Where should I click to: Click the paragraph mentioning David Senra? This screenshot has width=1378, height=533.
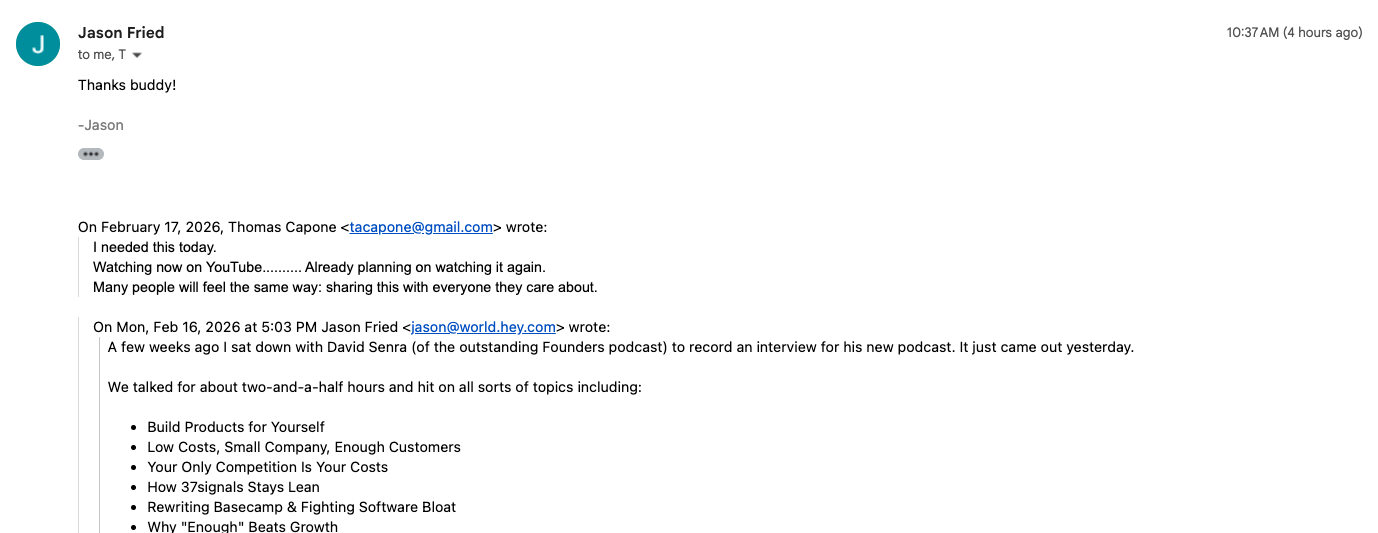point(620,347)
